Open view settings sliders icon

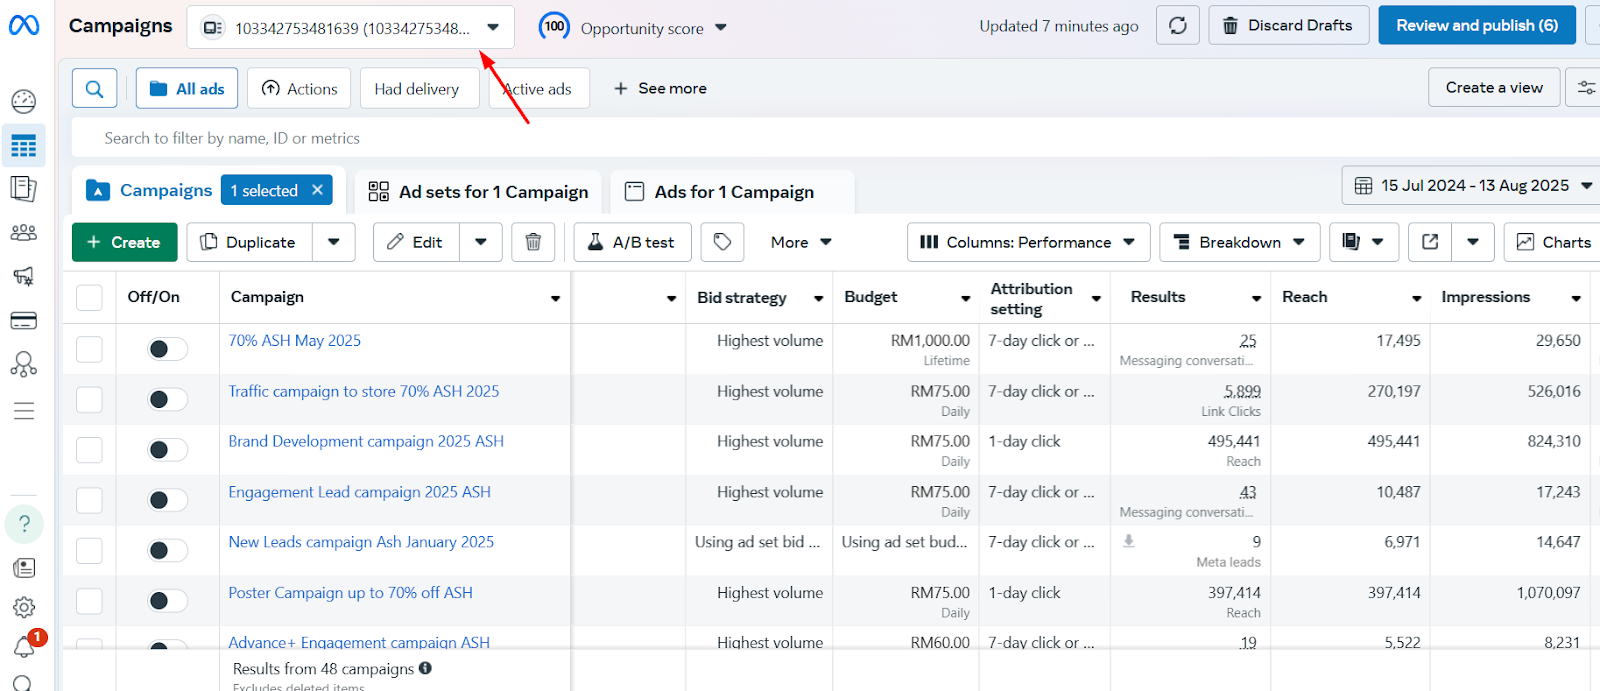pos(1586,88)
